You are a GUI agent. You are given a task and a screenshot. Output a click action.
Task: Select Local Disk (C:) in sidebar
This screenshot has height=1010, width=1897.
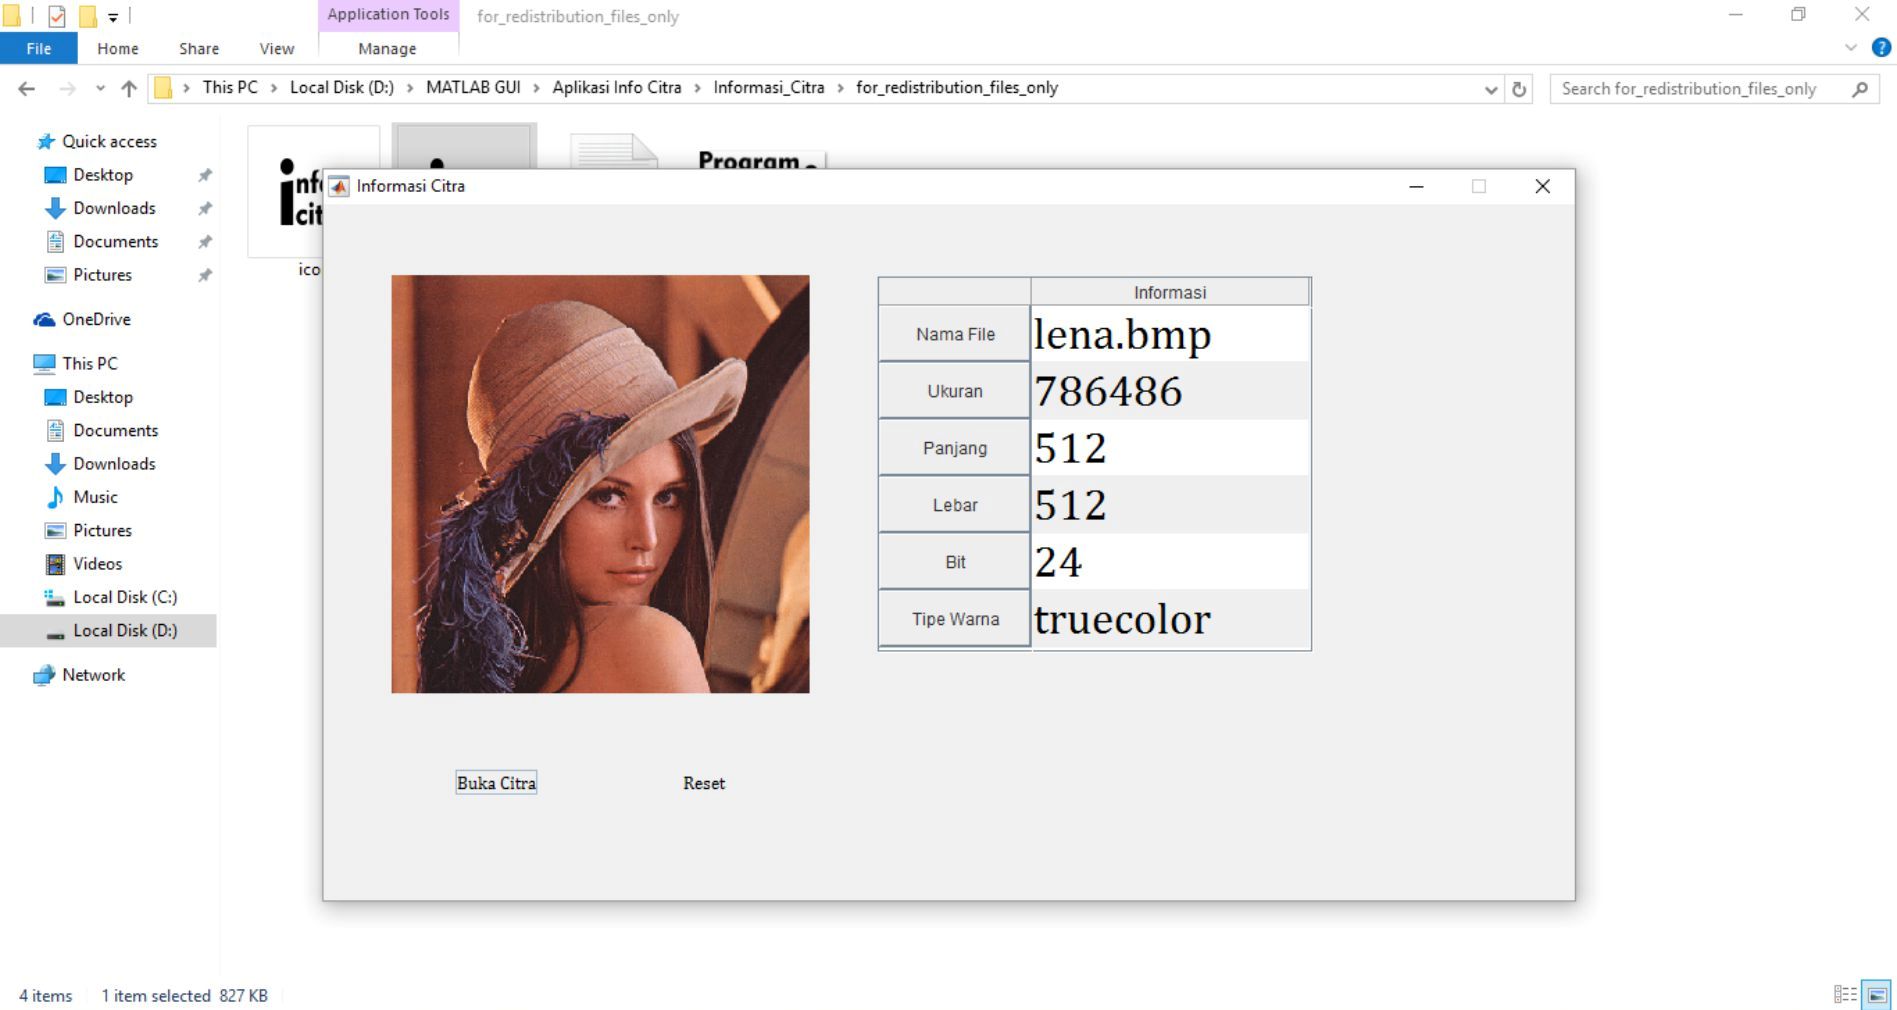(x=124, y=597)
